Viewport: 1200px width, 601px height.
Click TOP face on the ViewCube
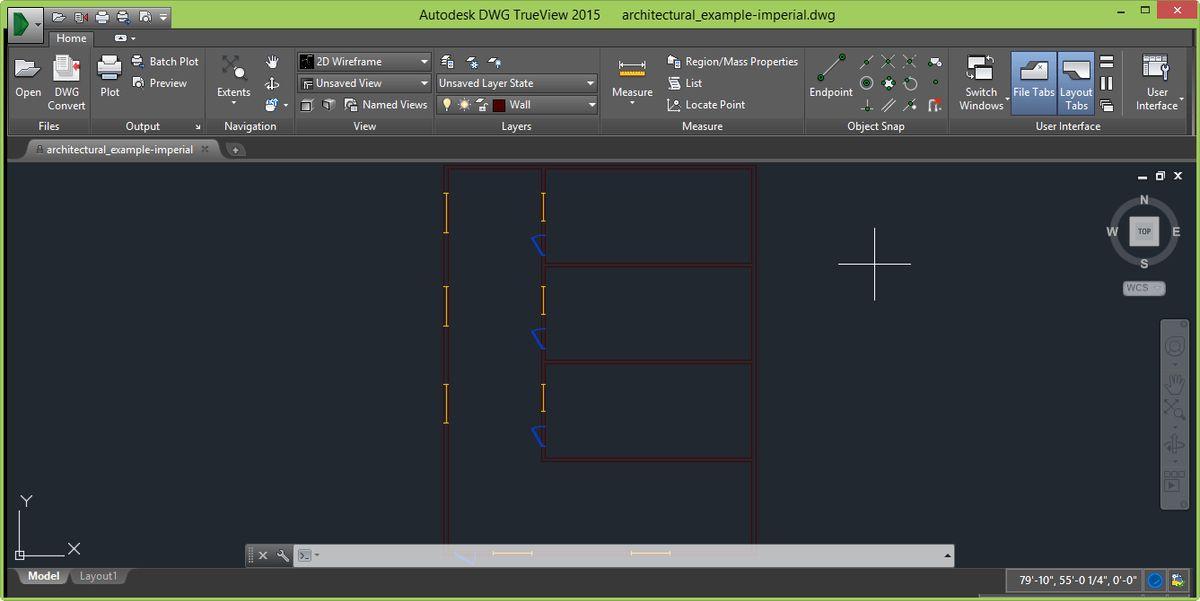[1144, 231]
